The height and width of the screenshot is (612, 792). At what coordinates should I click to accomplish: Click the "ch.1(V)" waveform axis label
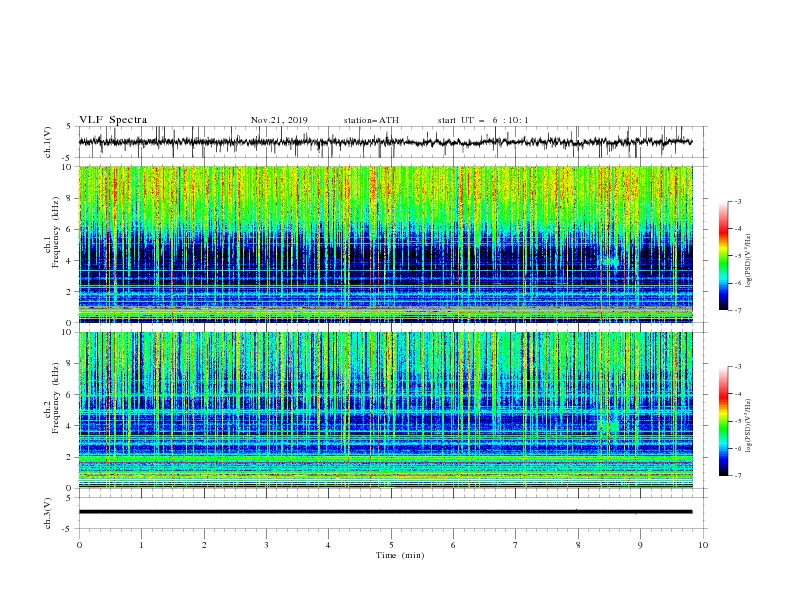48,142
